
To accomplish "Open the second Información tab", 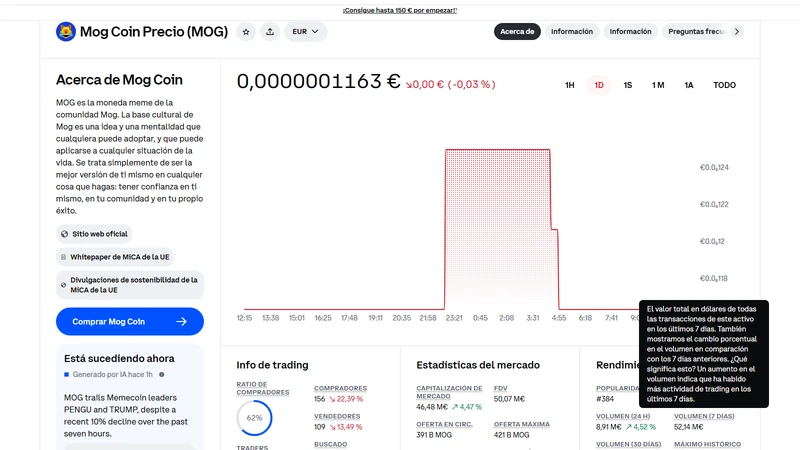I will tap(630, 32).
